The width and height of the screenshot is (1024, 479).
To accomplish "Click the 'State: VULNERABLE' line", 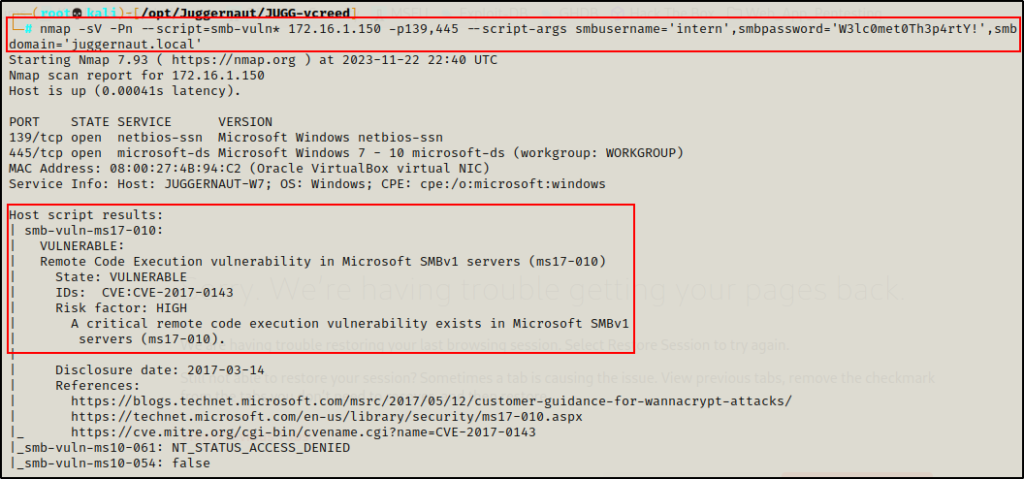I will click(120, 277).
